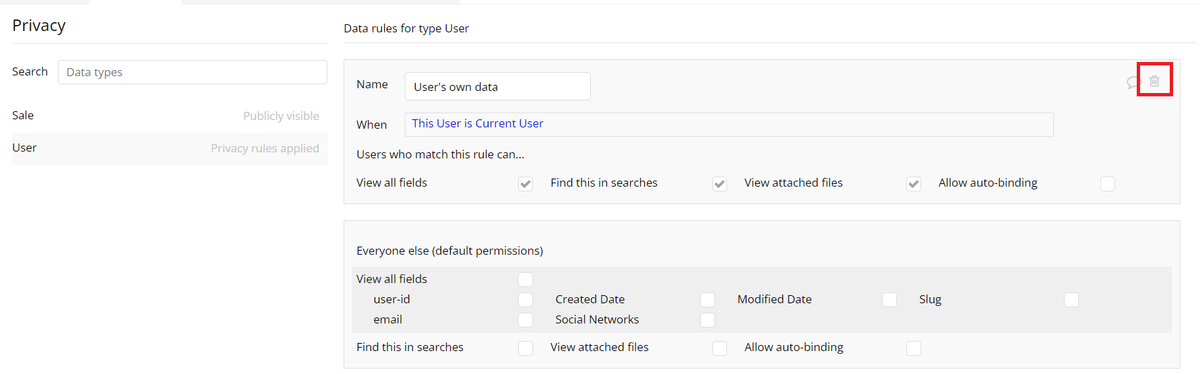Viewport: 1200px width, 374px height.
Task: Delete the User's own data rule
Action: pyautogui.click(x=1154, y=82)
